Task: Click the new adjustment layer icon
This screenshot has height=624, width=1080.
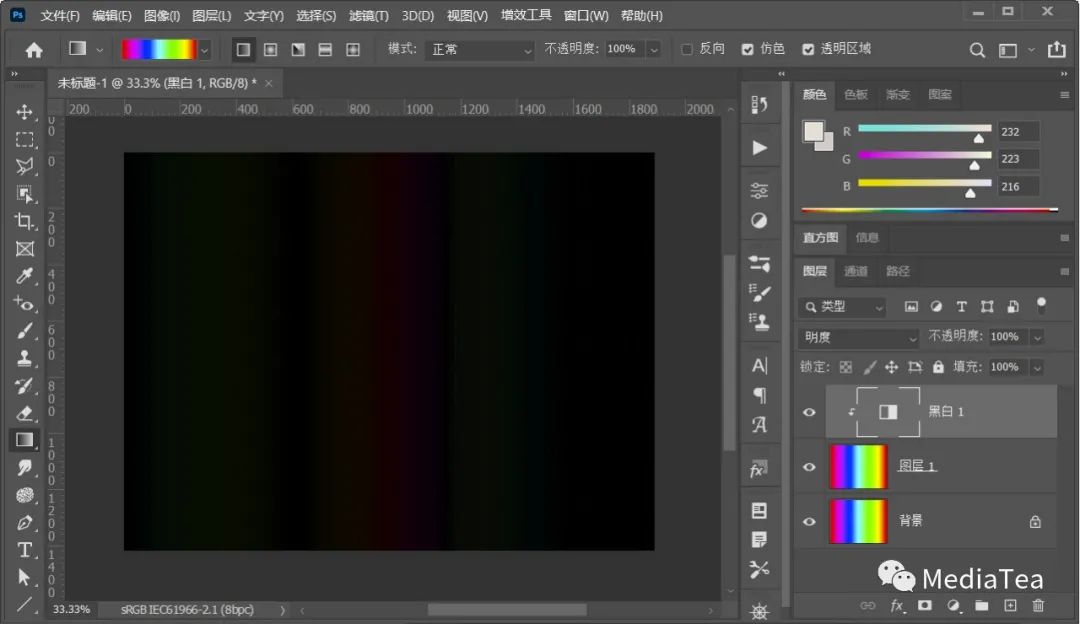Action: 953,605
